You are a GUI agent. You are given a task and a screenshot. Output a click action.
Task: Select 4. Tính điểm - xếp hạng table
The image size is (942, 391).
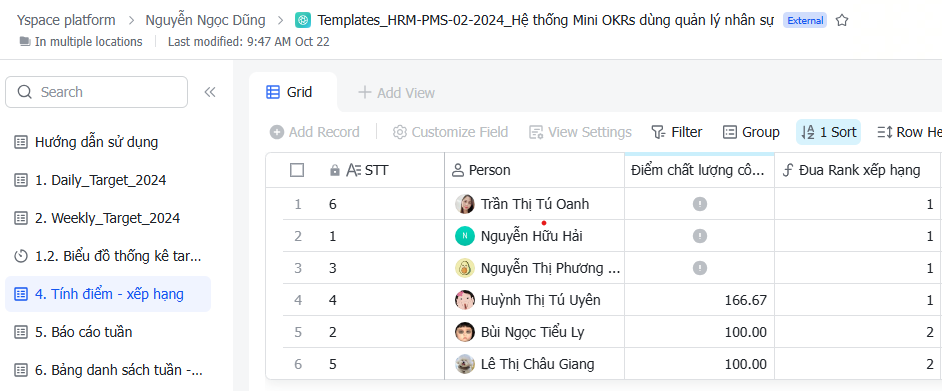(x=108, y=294)
